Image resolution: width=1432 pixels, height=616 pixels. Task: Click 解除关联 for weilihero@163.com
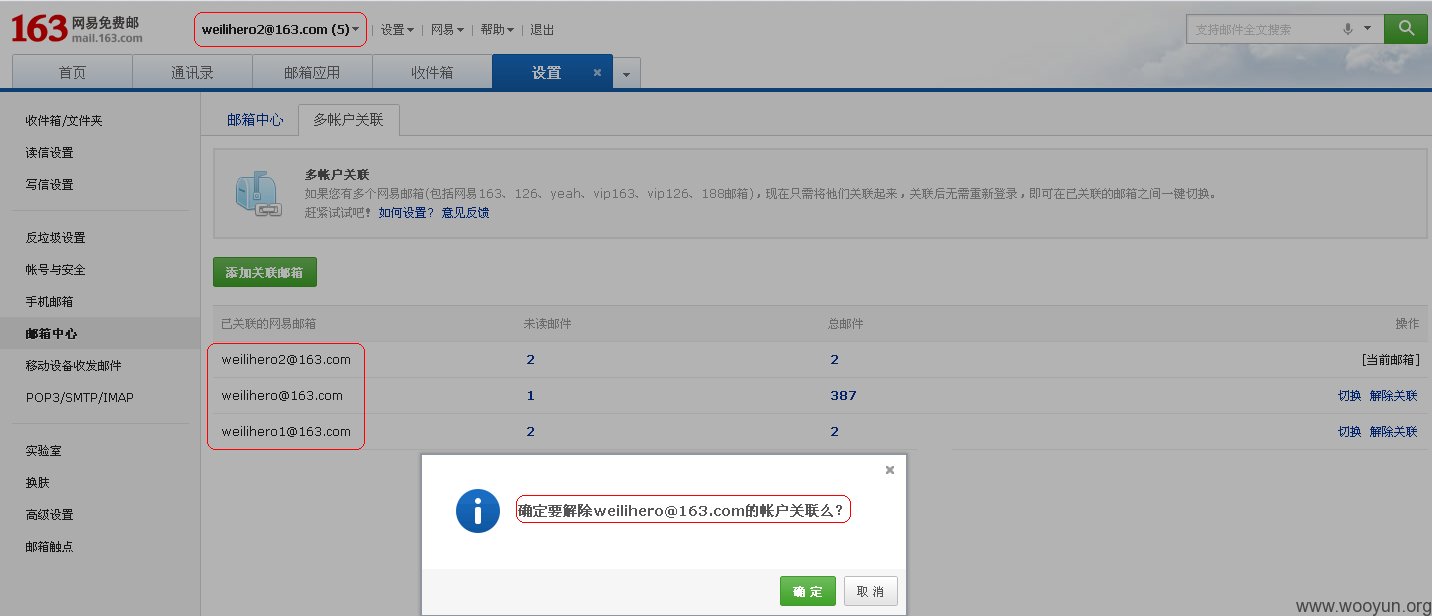click(x=1394, y=396)
